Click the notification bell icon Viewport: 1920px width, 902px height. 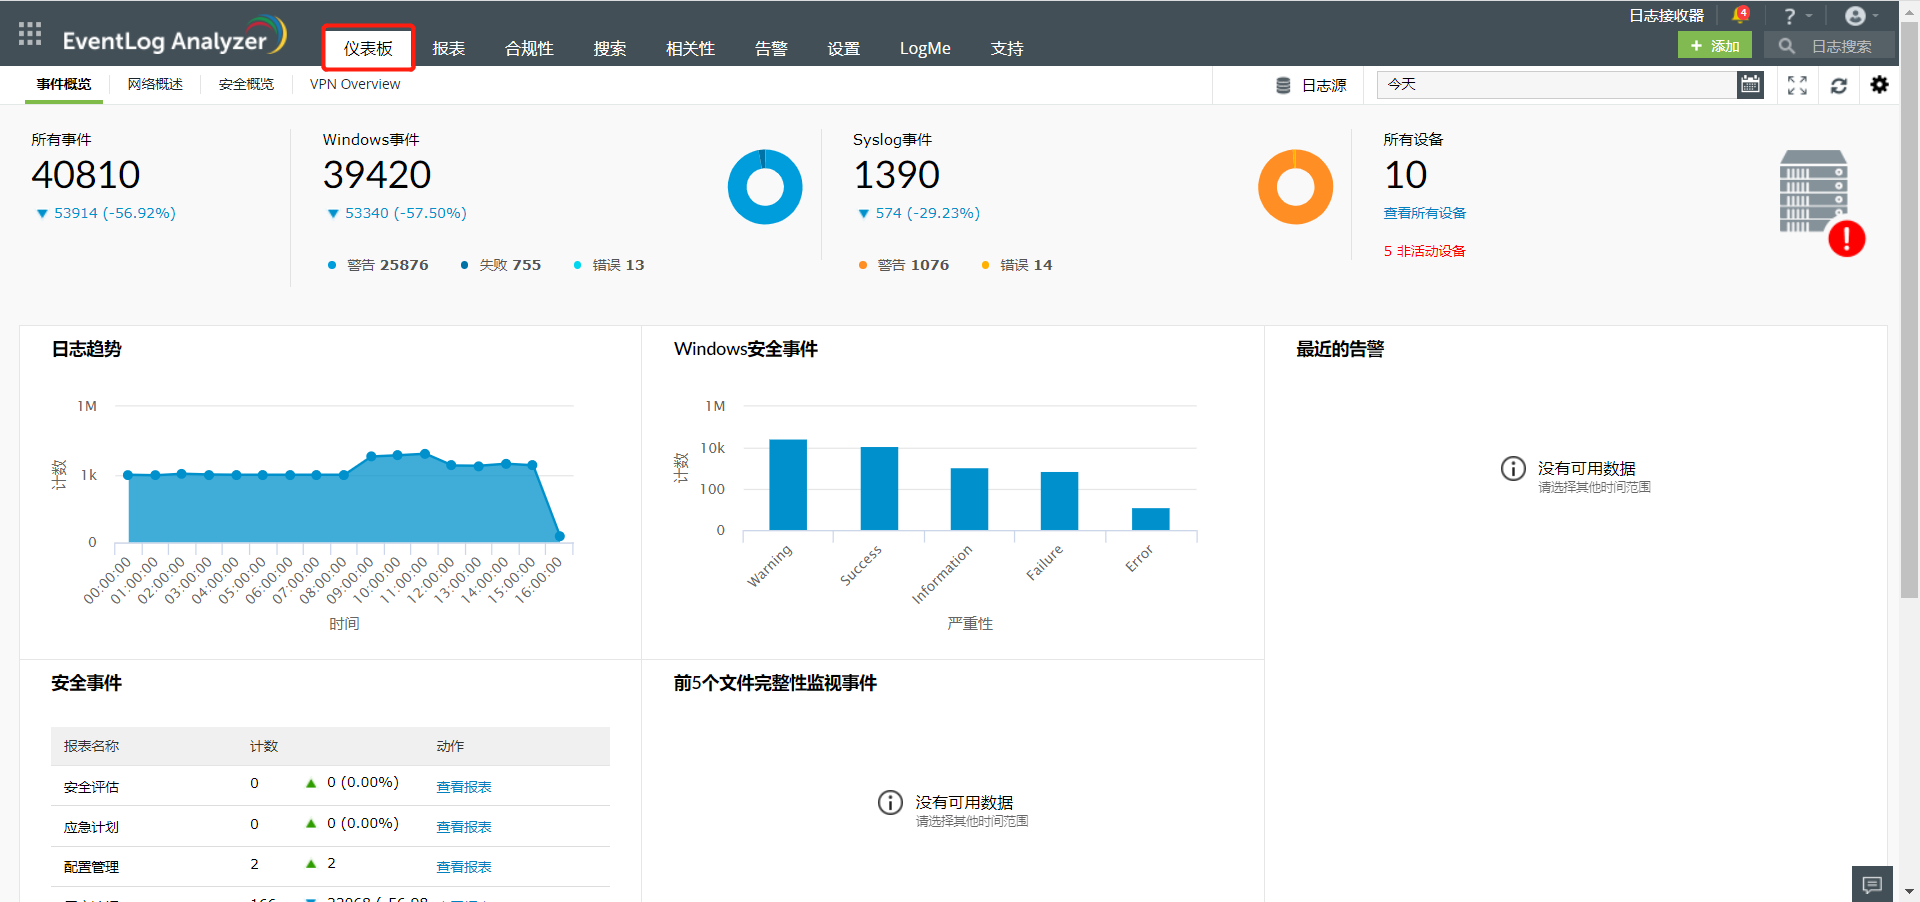tap(1740, 15)
